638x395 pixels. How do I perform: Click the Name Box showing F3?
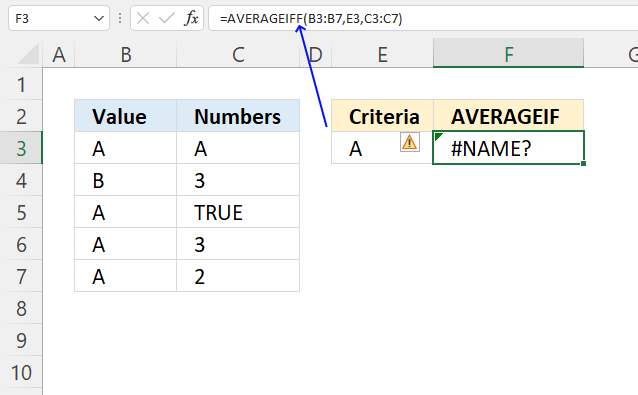point(59,18)
